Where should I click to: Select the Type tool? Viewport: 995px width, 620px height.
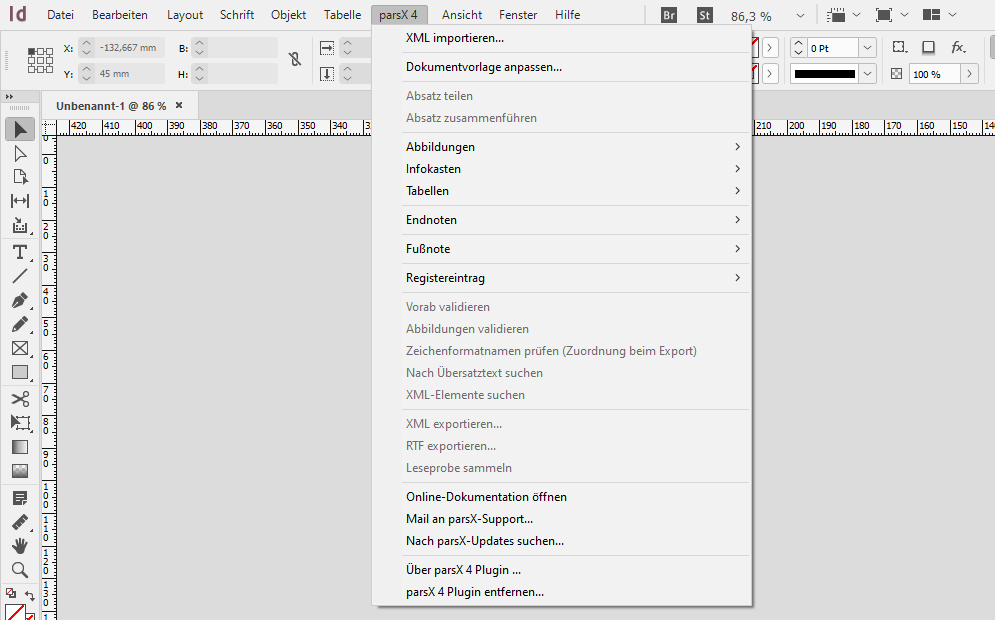[x=20, y=252]
